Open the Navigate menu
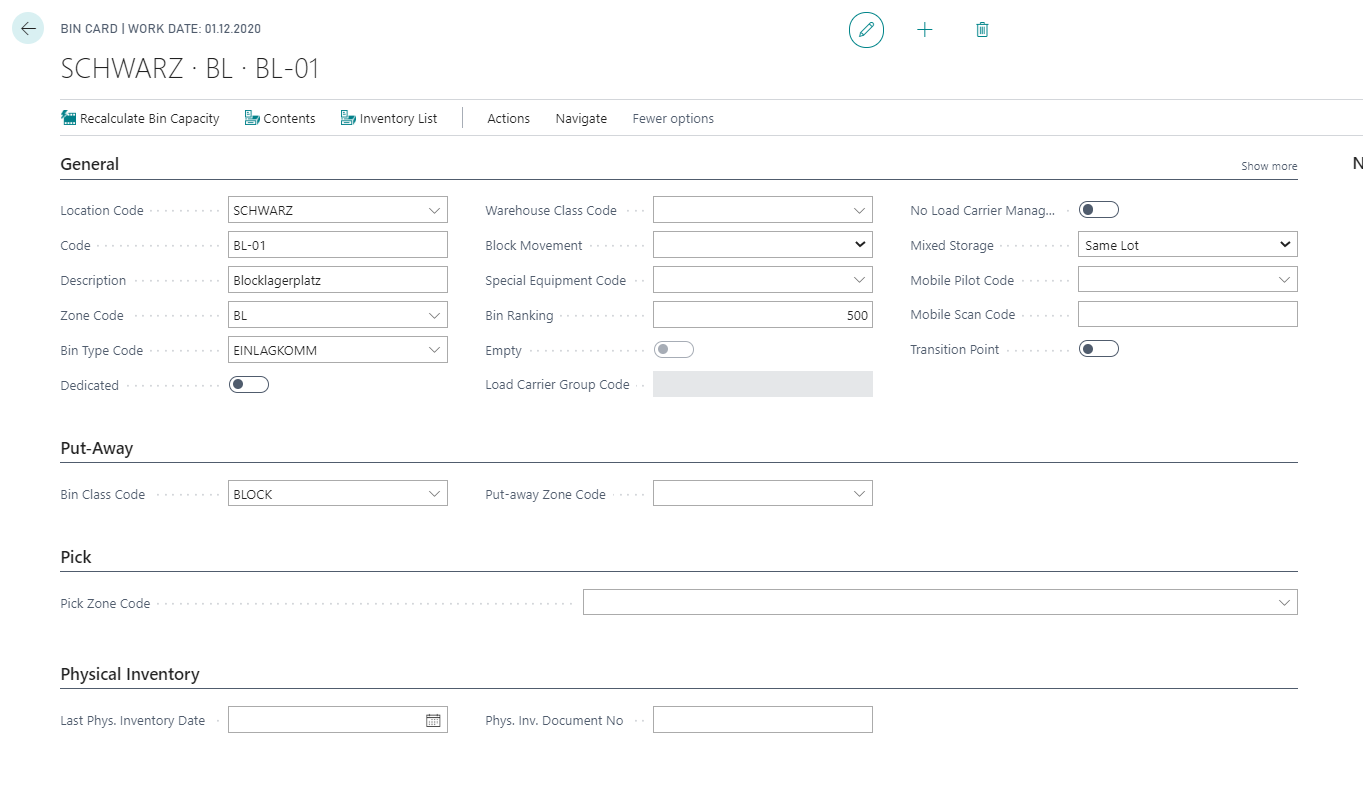This screenshot has height=800, width=1363. (581, 118)
